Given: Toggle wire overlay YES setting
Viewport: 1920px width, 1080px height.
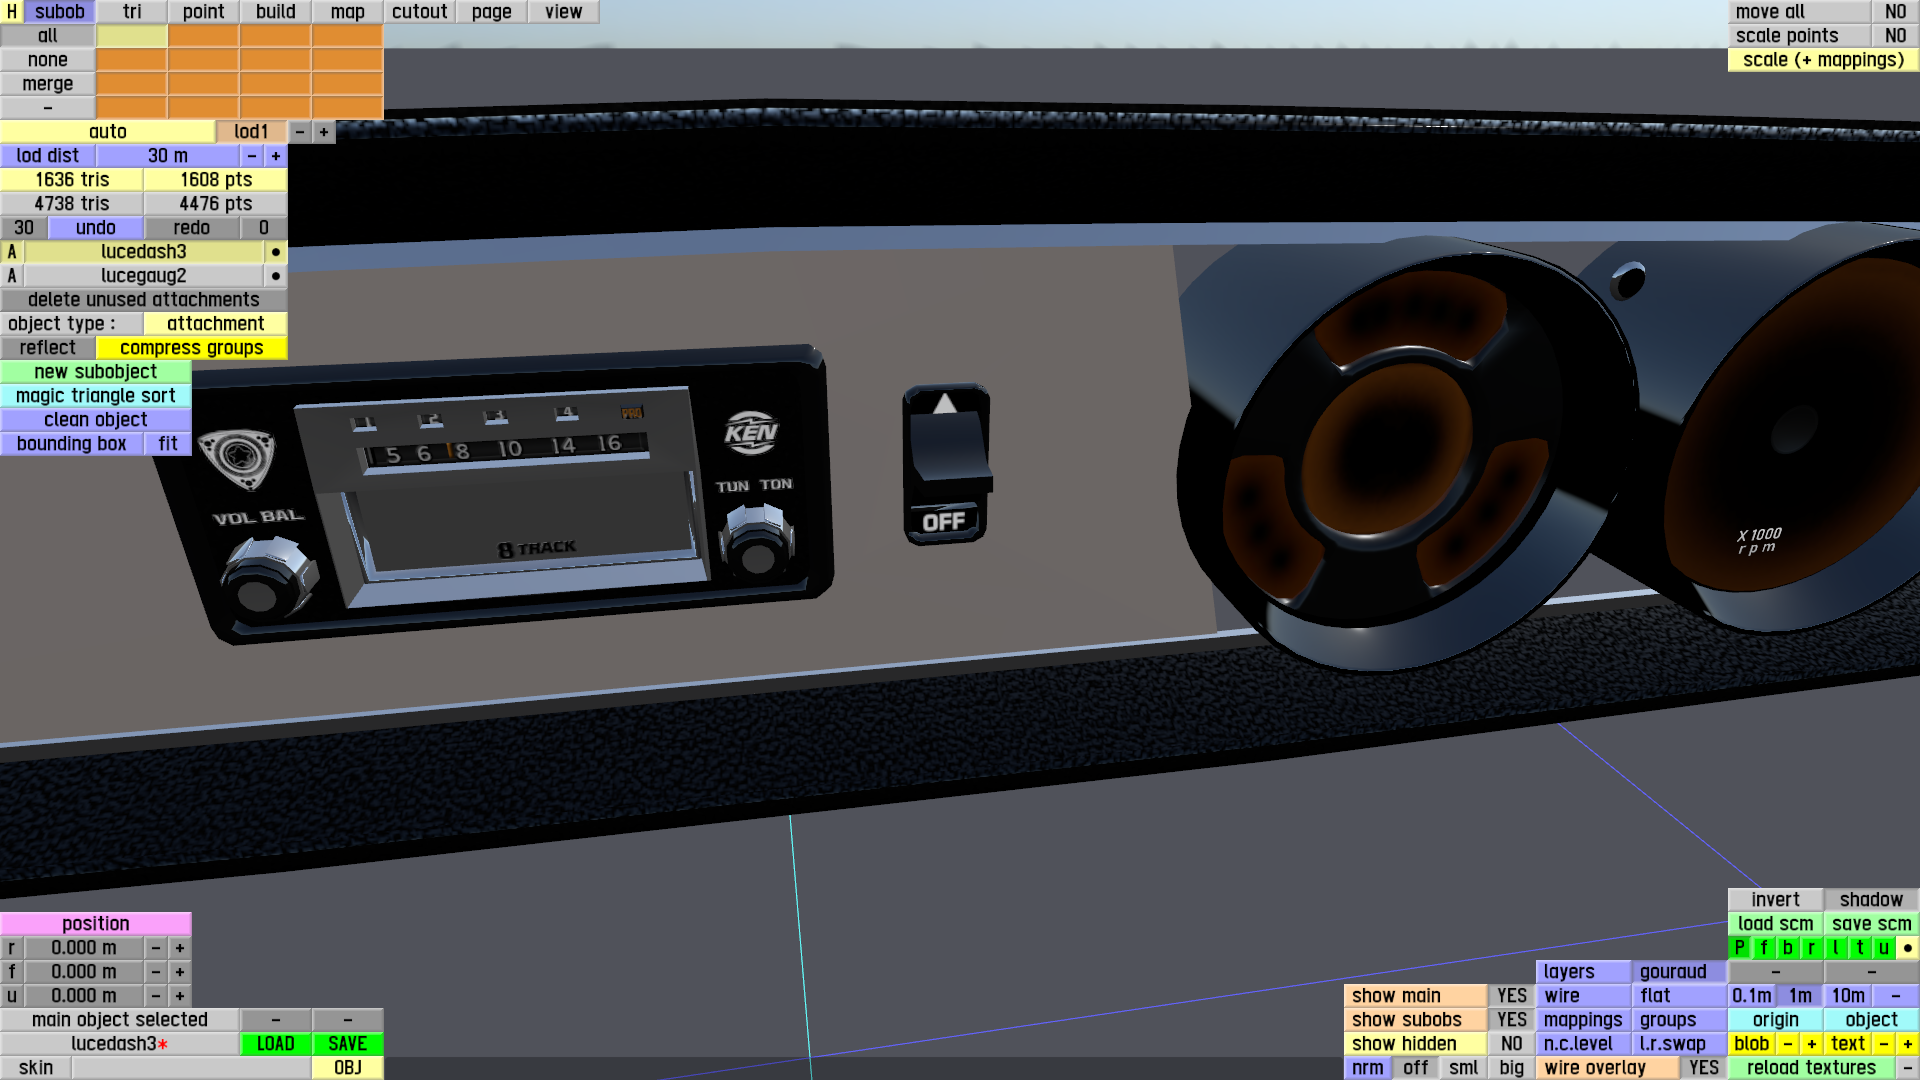Looking at the screenshot, I should click(x=1703, y=1068).
